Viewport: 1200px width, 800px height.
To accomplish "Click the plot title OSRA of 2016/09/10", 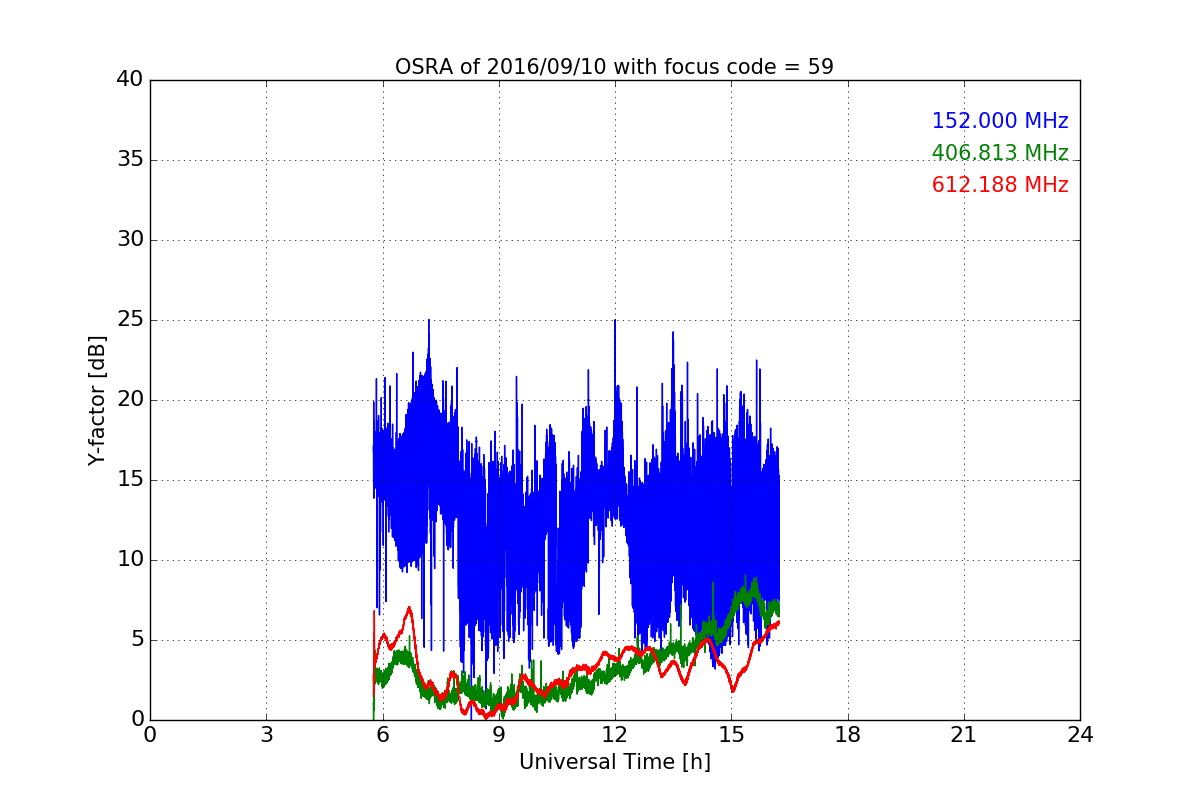I will tap(614, 67).
